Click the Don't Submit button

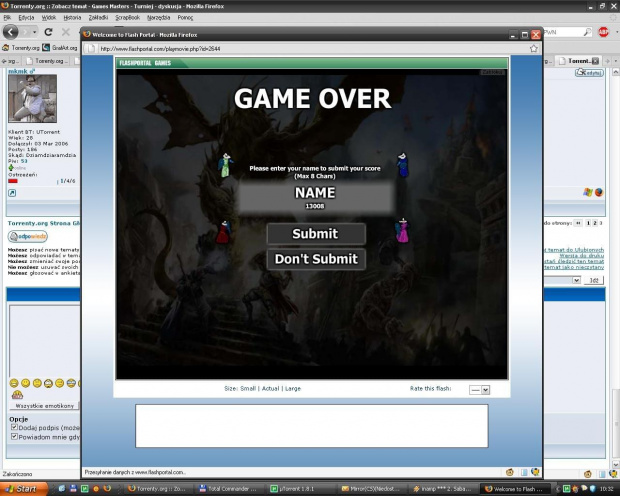(316, 259)
